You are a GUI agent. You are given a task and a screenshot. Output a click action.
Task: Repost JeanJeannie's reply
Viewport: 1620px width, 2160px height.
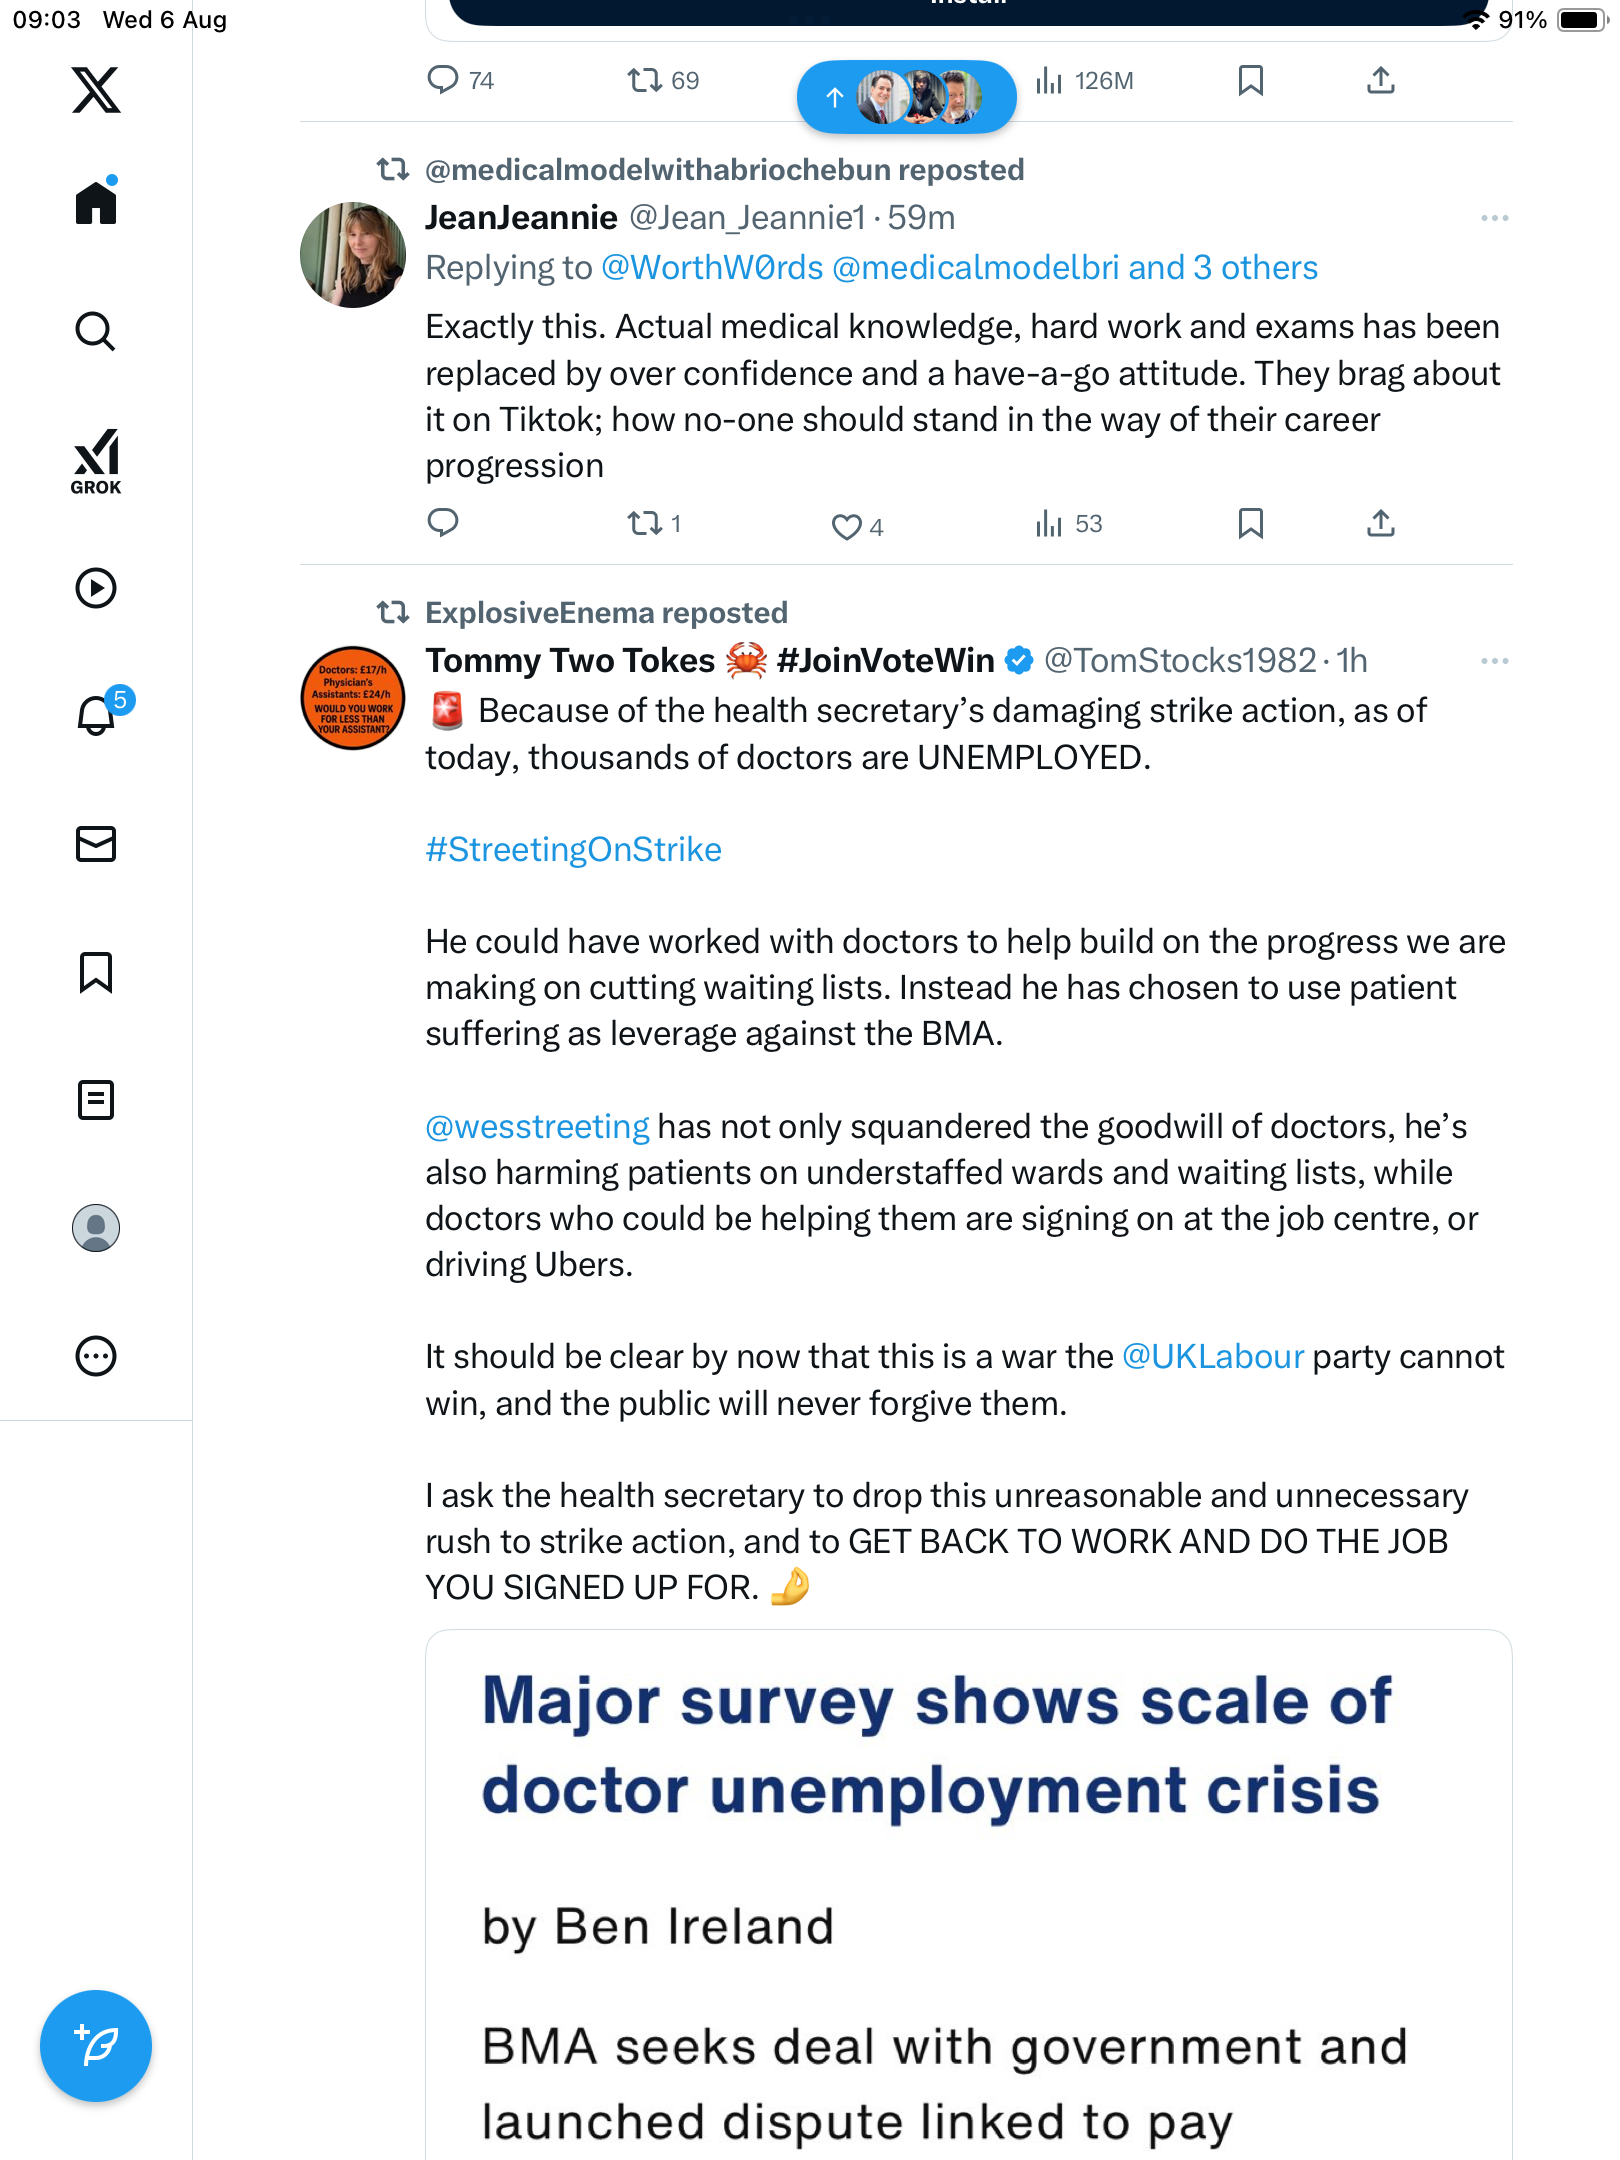pos(644,523)
